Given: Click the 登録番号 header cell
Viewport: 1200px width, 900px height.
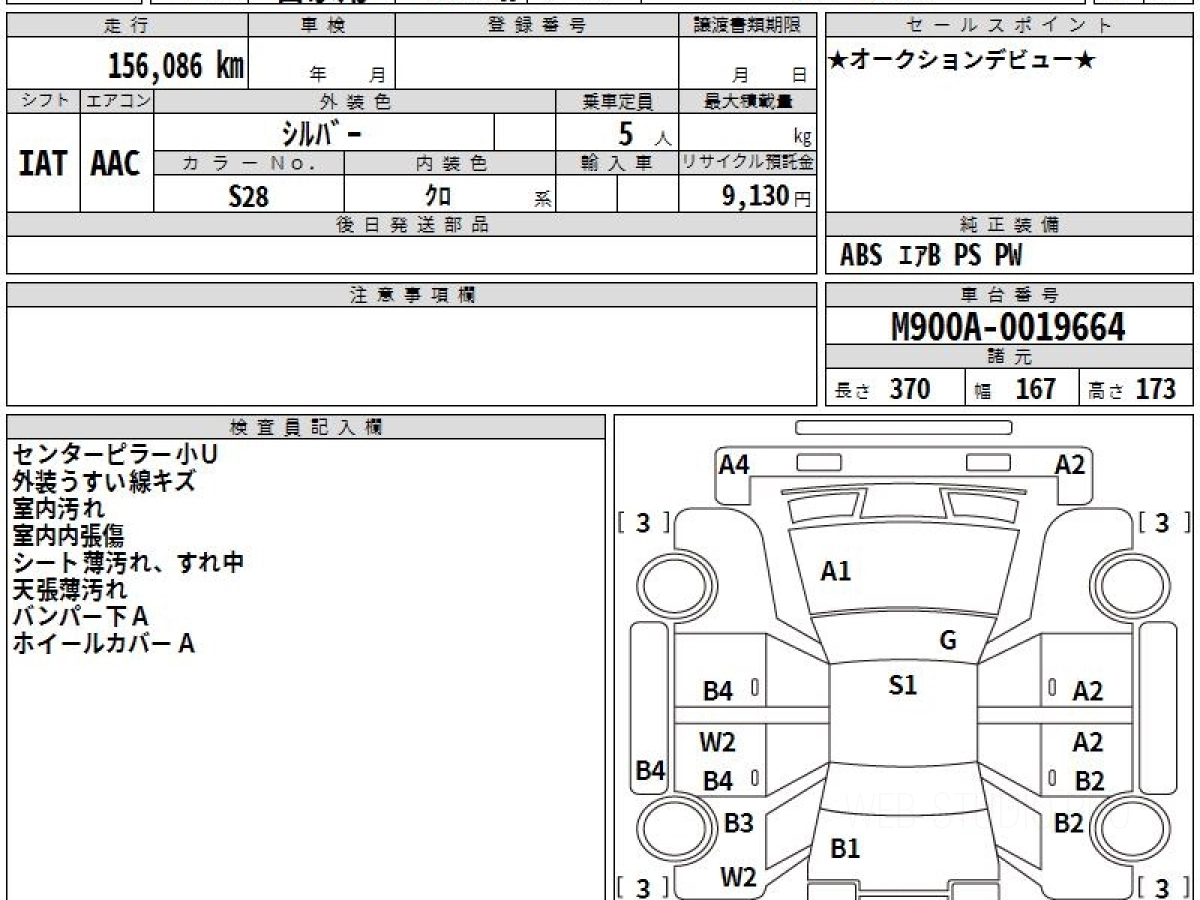Looking at the screenshot, I should coord(537,26).
